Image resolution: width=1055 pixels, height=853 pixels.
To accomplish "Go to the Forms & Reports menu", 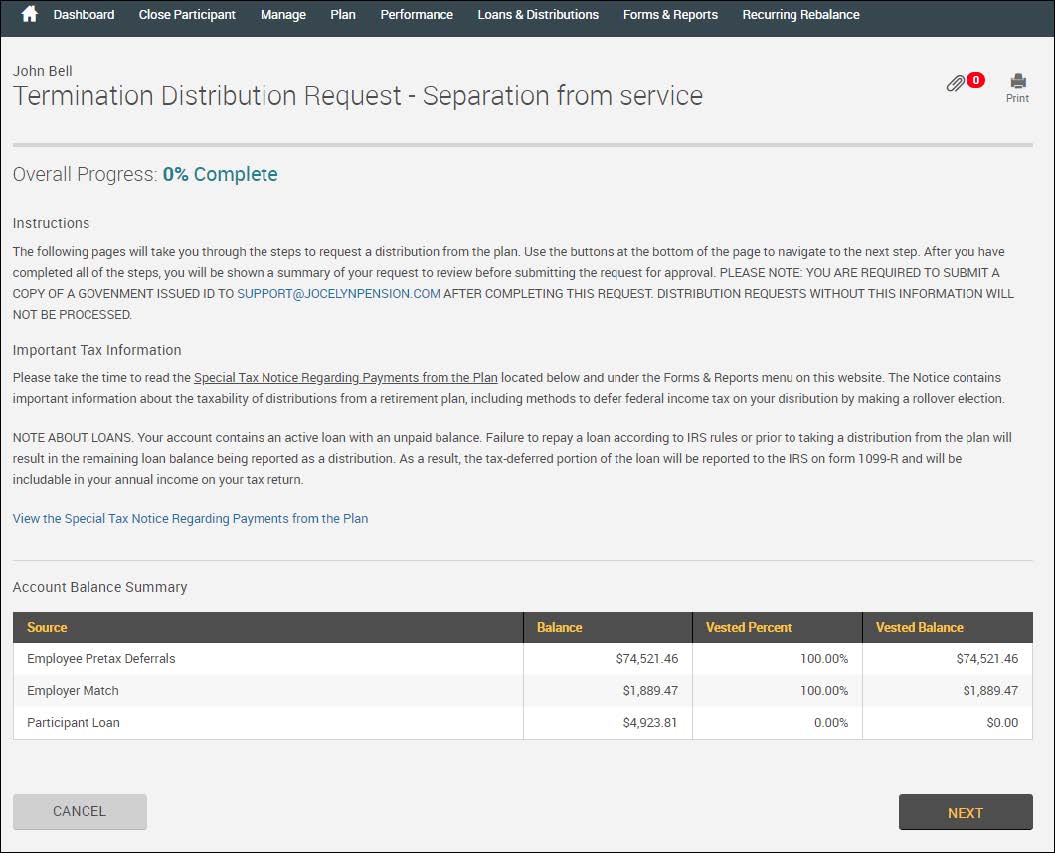I will pos(670,15).
